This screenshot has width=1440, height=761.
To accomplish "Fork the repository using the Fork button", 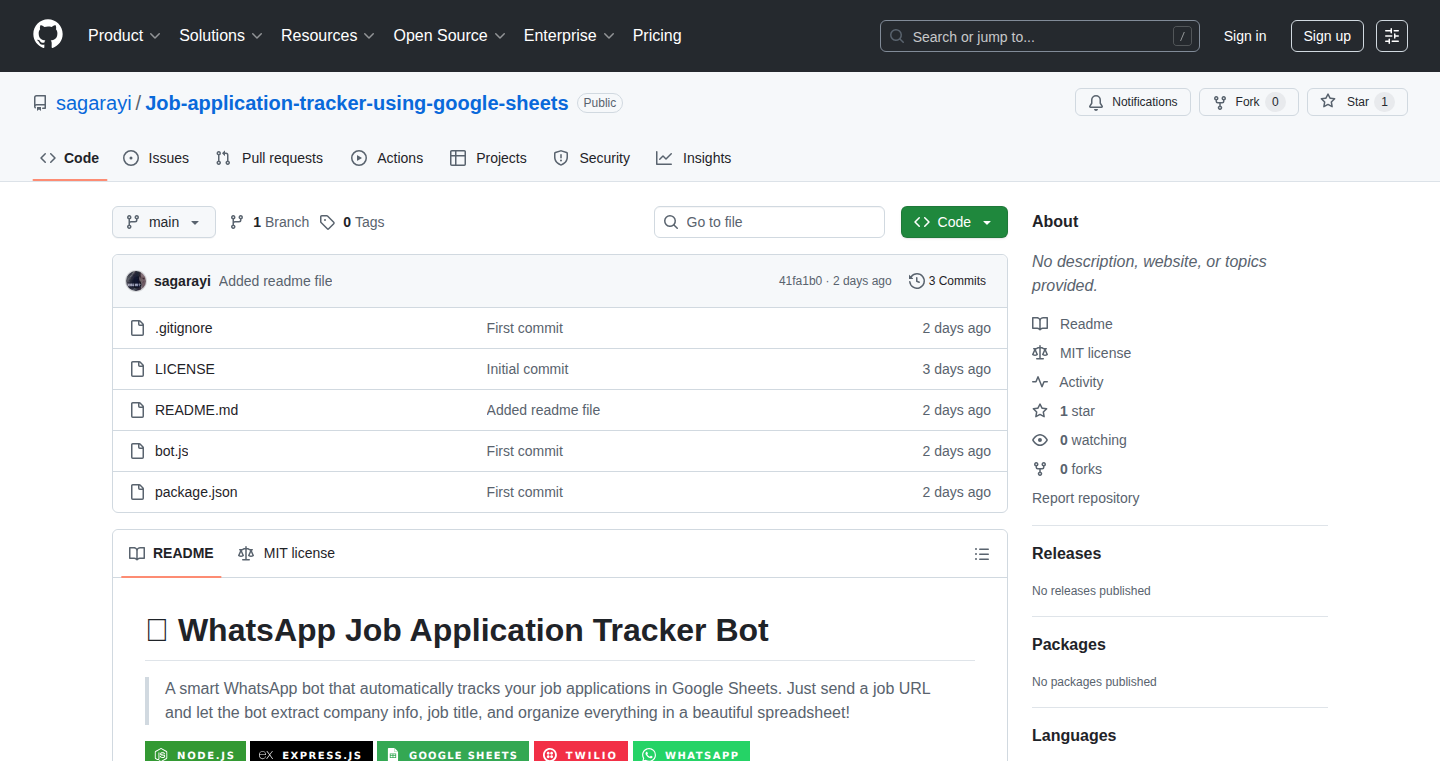I will click(x=1248, y=102).
